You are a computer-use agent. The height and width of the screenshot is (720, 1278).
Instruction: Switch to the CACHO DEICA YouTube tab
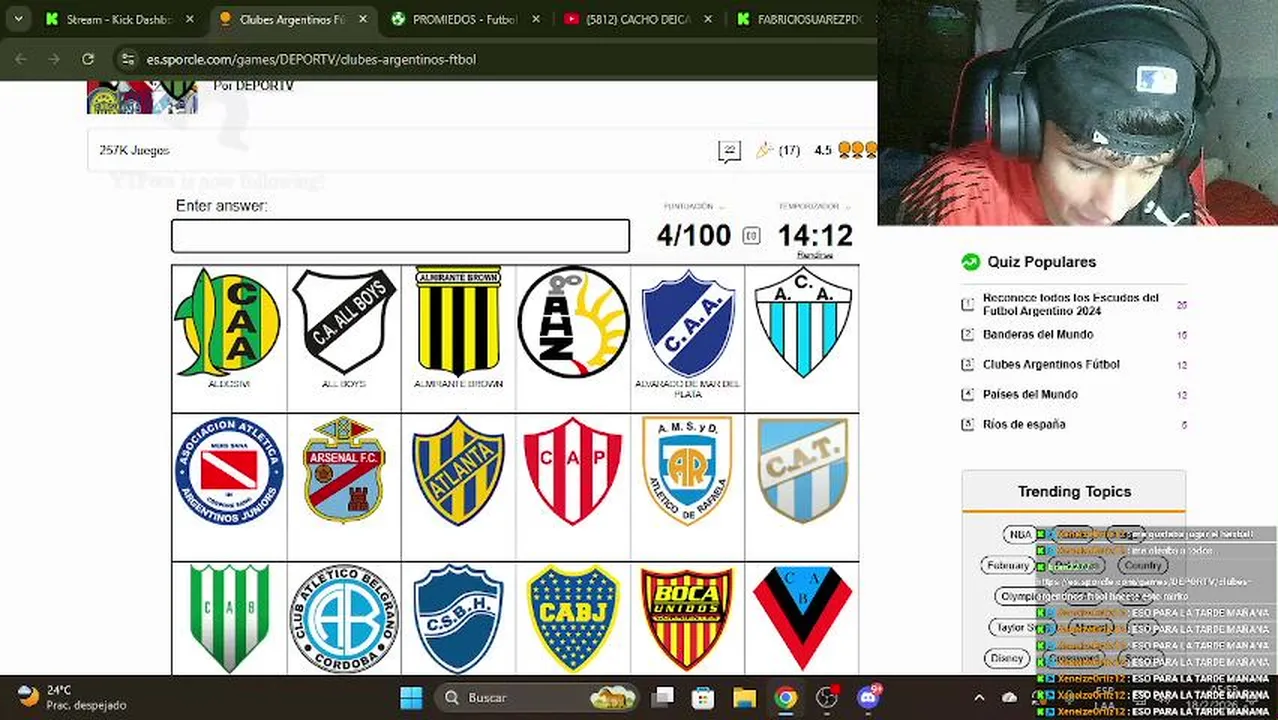click(637, 19)
